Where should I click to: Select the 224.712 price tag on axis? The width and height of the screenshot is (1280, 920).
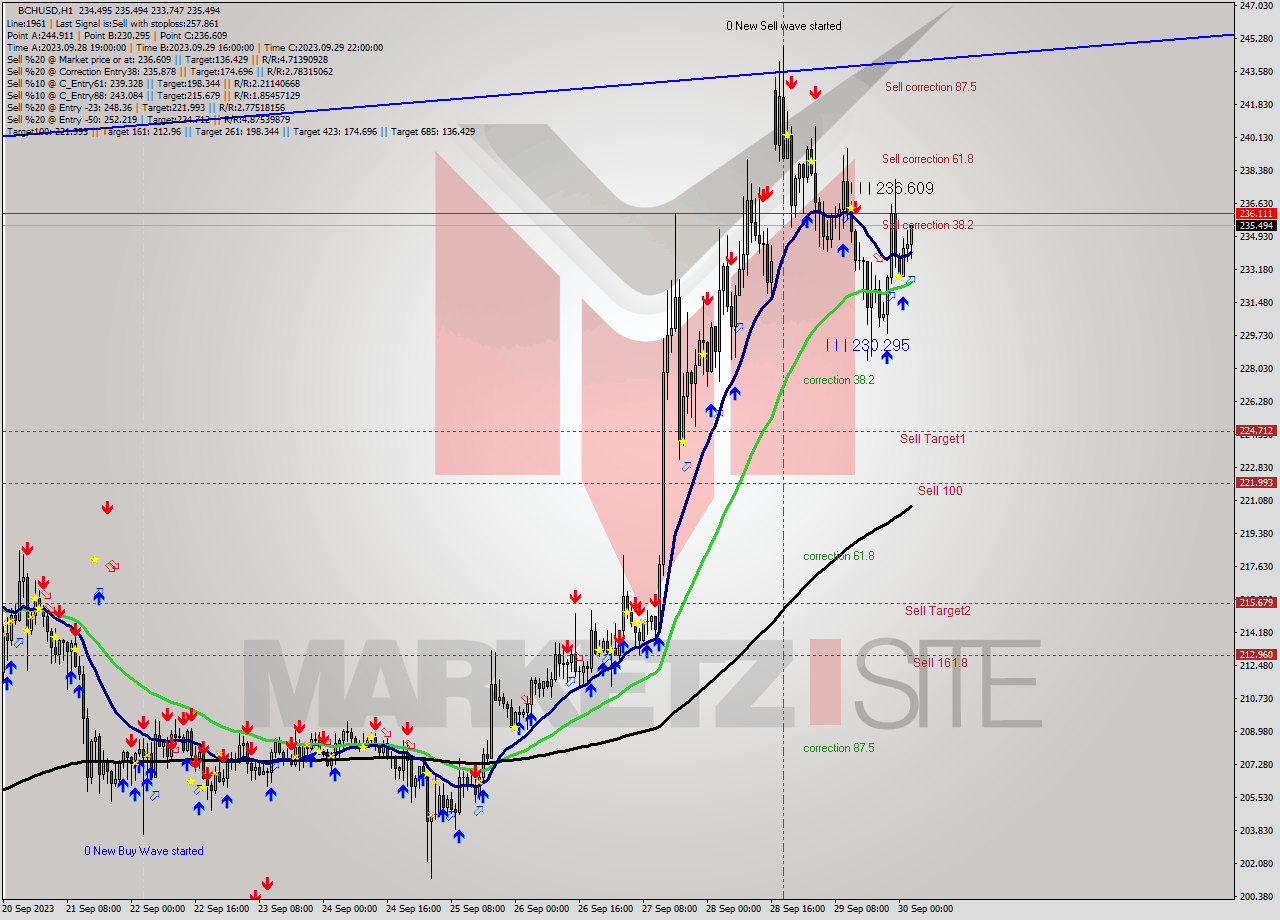[x=1257, y=431]
